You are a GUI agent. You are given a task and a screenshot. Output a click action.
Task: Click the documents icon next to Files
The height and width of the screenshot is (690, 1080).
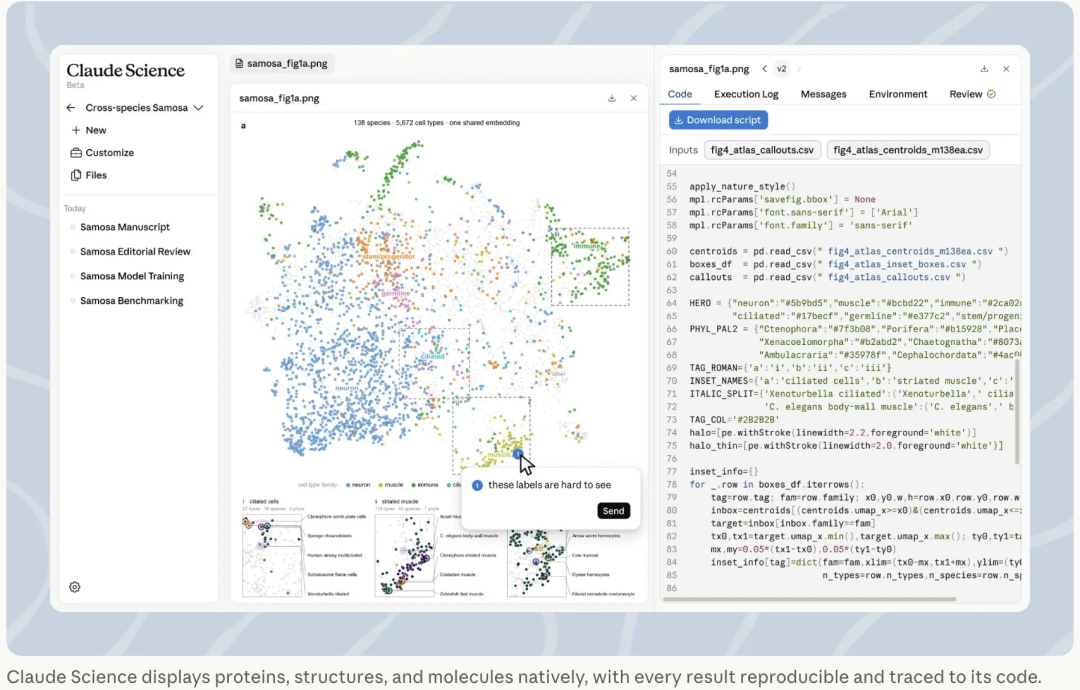coord(76,176)
